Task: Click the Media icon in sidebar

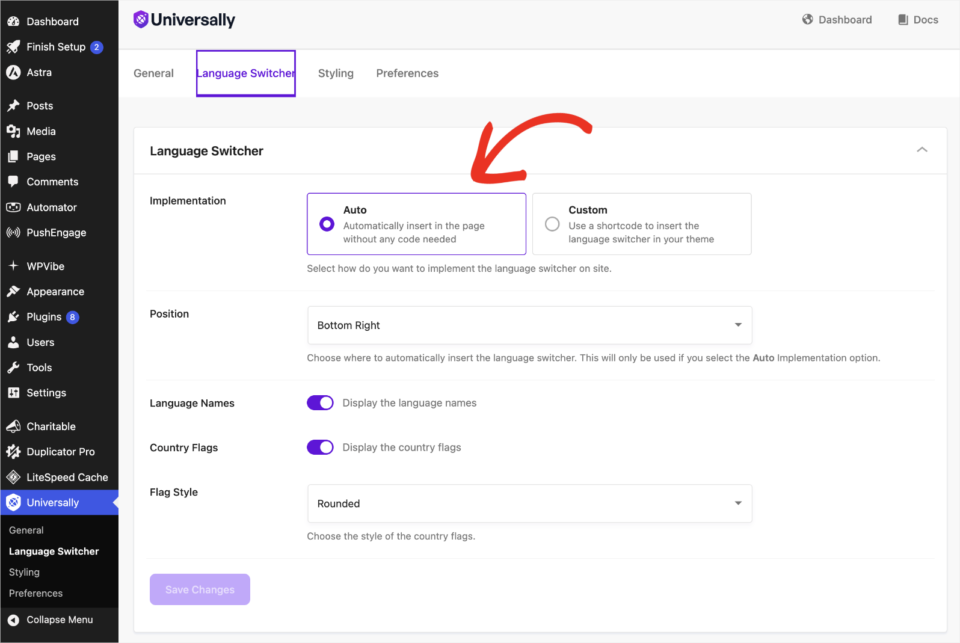Action: [13, 131]
